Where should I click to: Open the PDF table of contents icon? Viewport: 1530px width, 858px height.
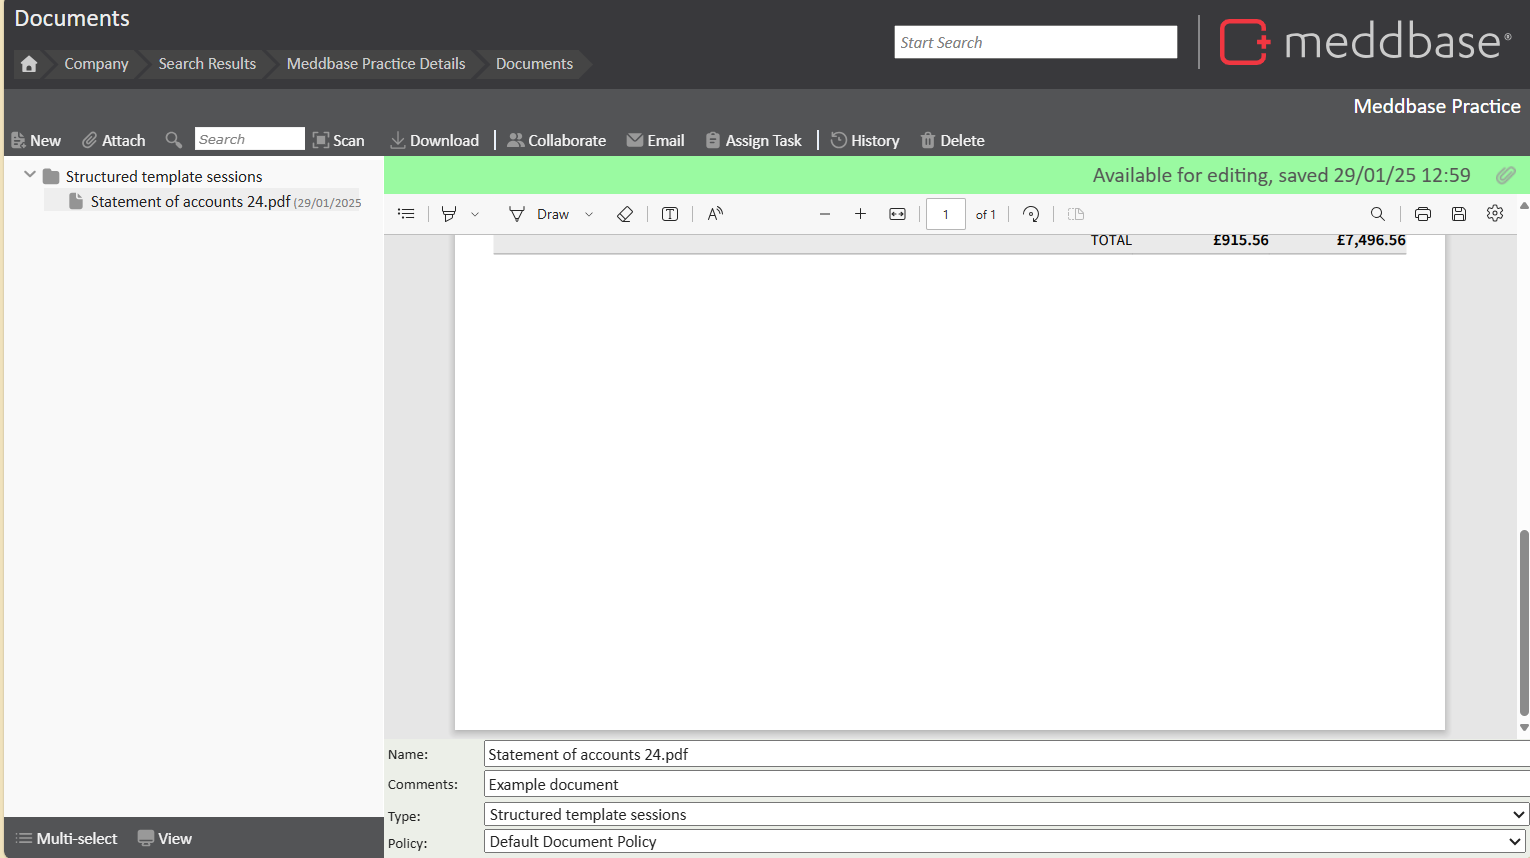406,214
